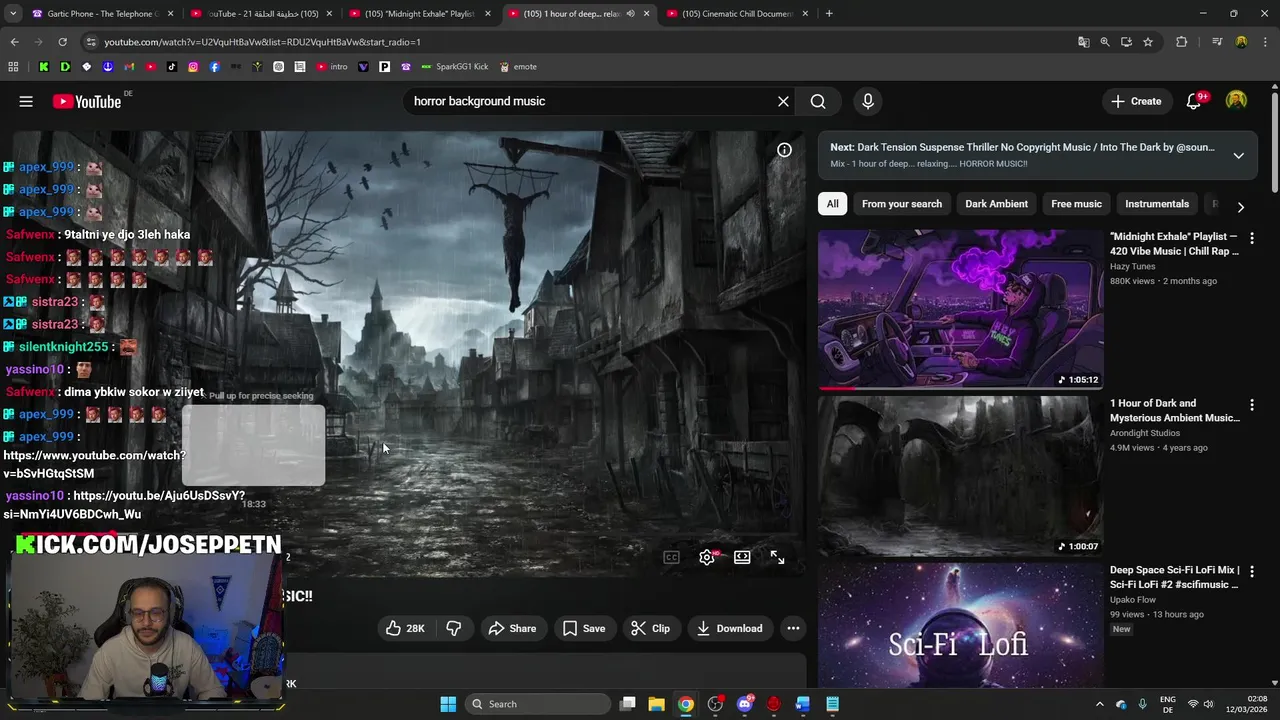Switch player to theater mode
Image resolution: width=1280 pixels, height=720 pixels.
(x=742, y=557)
